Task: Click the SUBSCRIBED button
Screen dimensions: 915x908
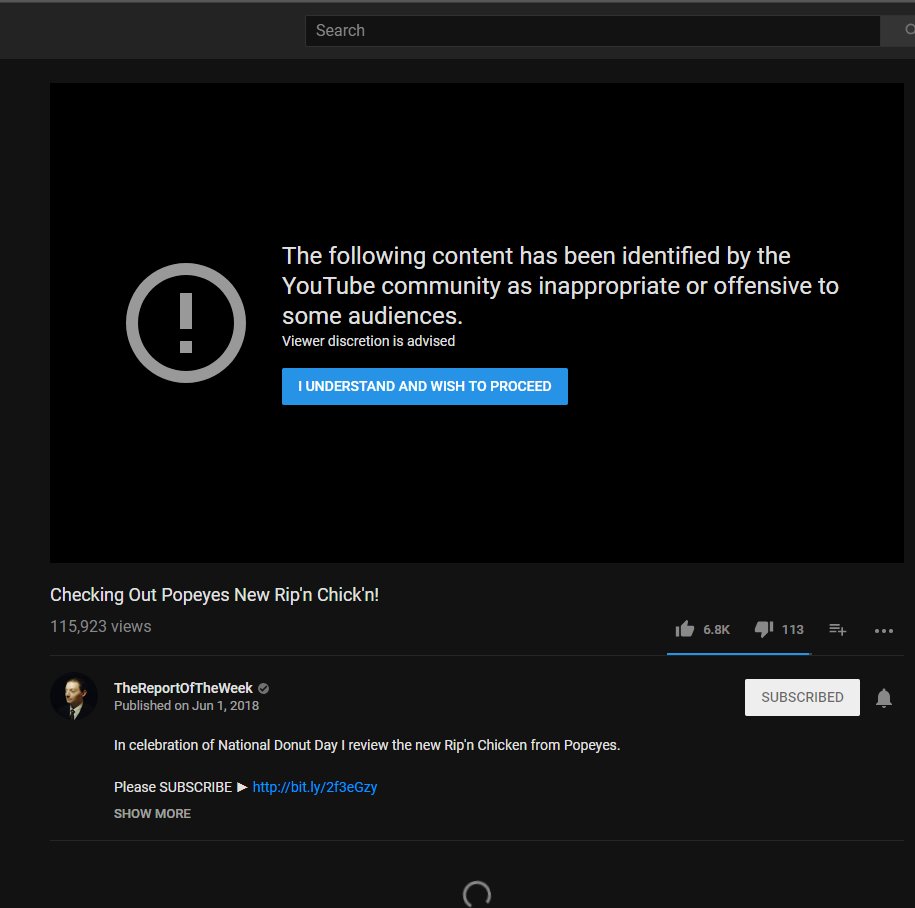Action: (x=802, y=697)
